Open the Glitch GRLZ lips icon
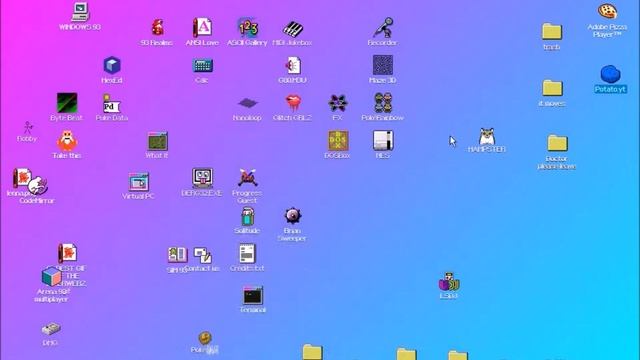The image size is (640, 360). coord(293,103)
